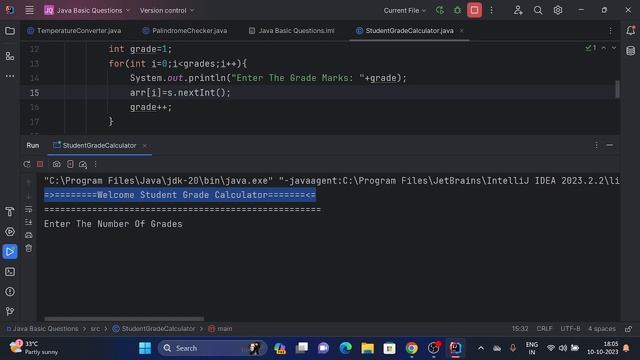The width and height of the screenshot is (640, 360).
Task: Open Windows Start menu
Action: pyautogui.click(x=145, y=348)
